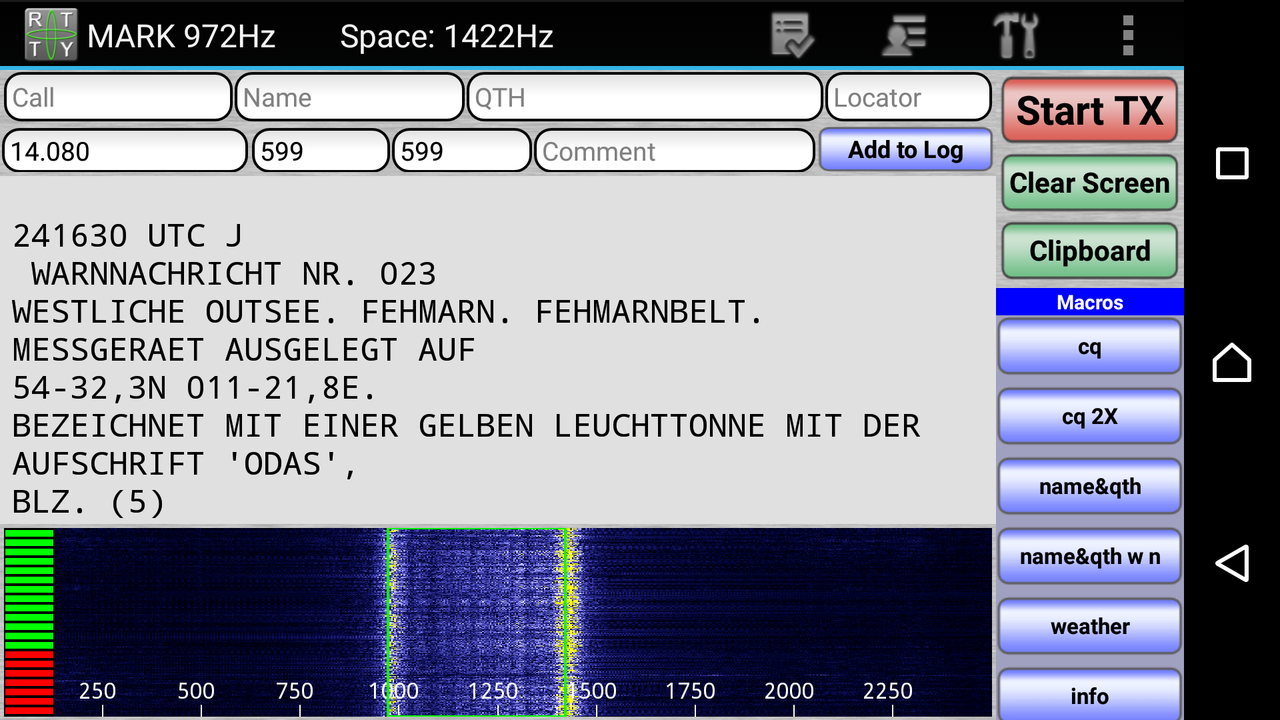The height and width of the screenshot is (720, 1280).
Task: Send the info macro
Action: pos(1090,695)
